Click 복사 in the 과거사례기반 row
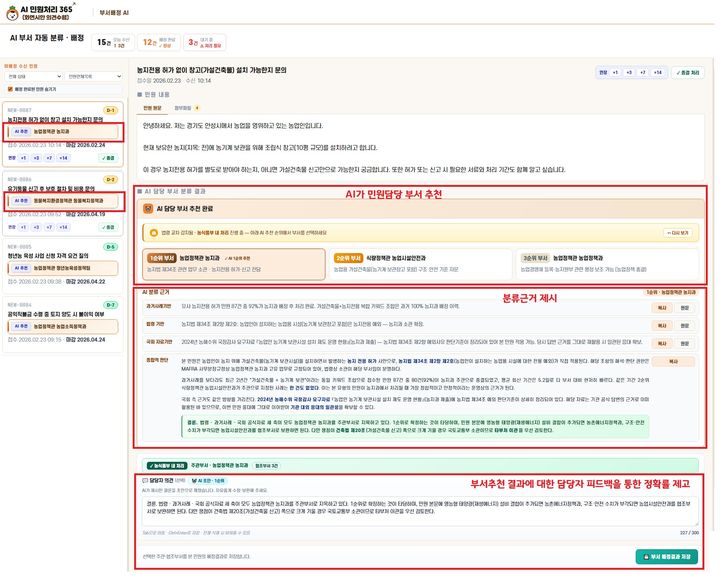Screen dimensions: 720x585 (x=662, y=308)
